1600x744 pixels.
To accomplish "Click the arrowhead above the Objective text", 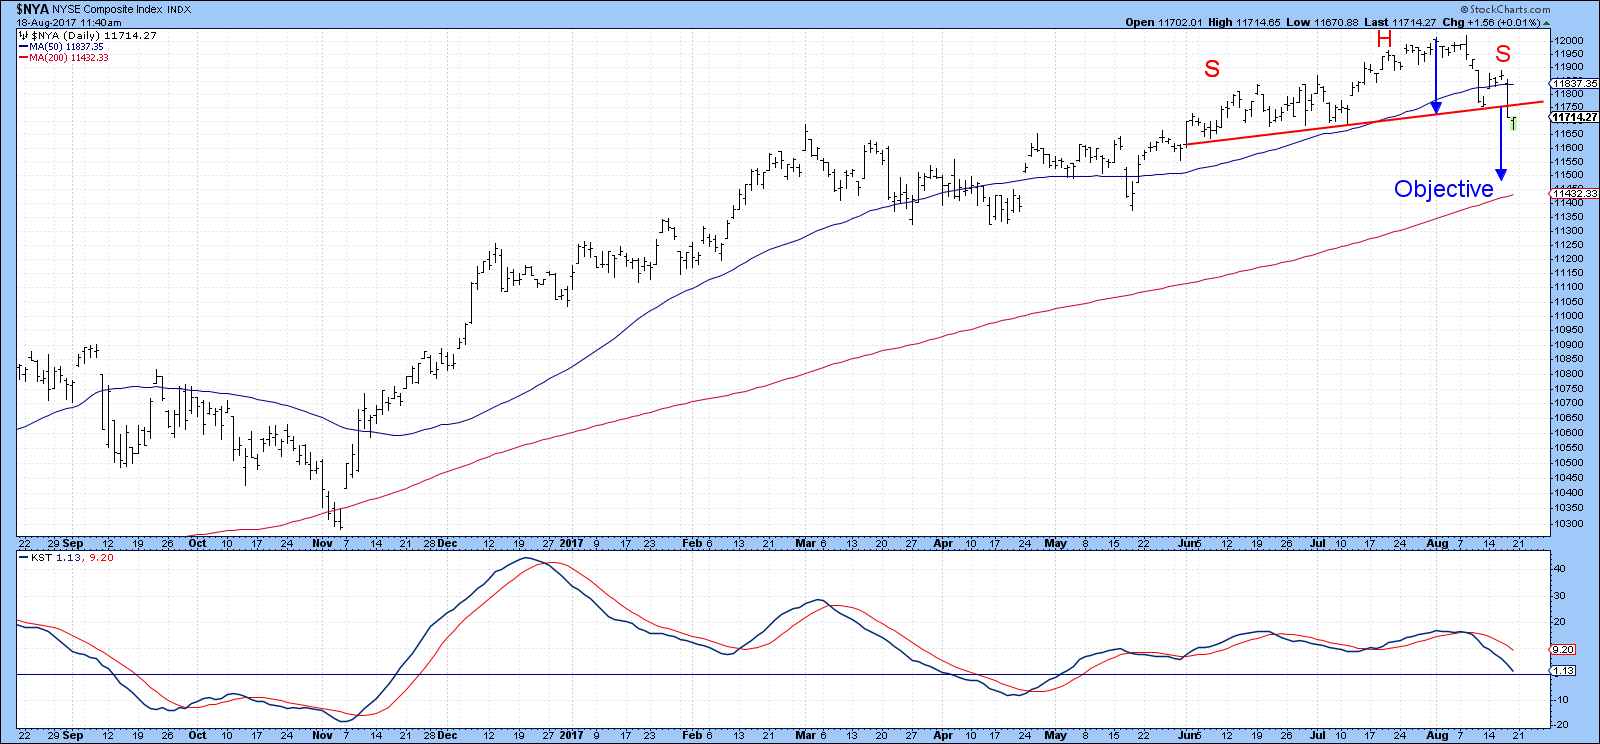I will (1501, 174).
